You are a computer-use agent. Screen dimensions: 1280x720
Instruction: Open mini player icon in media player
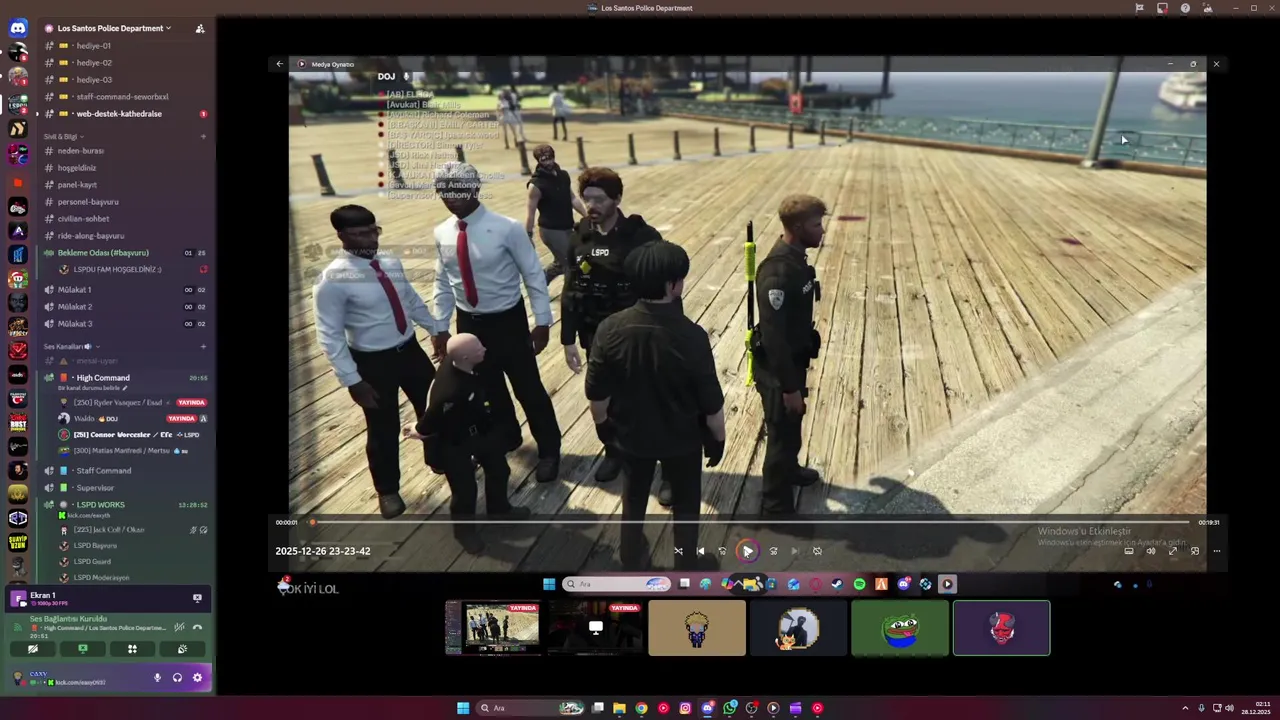[x=1195, y=551]
